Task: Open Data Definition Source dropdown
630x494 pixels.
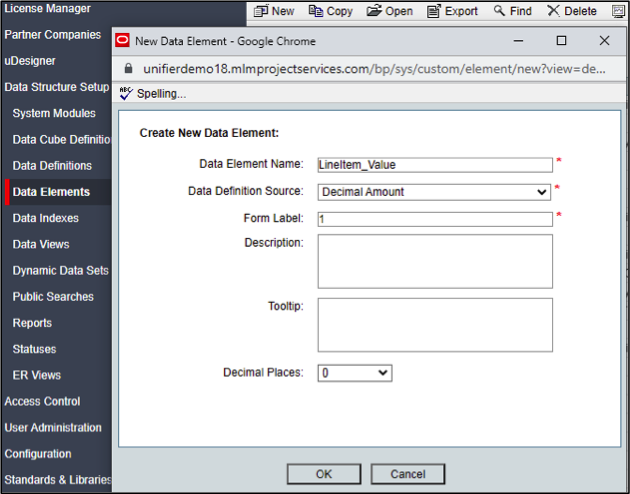Action: [434, 192]
